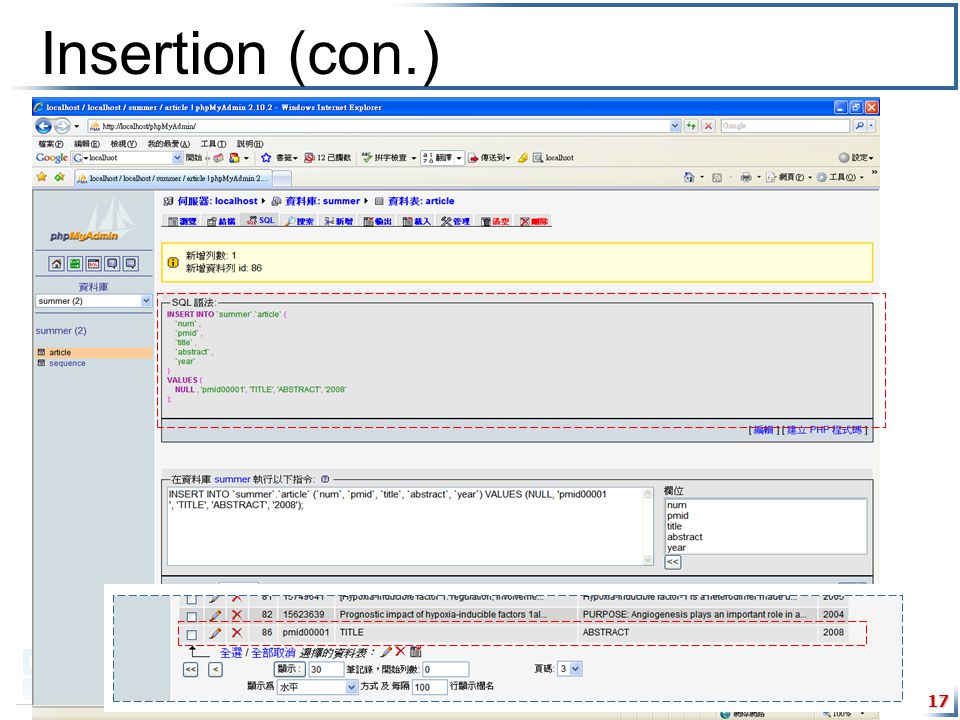Click the 12 已攔截 popup blocker item
Image resolution: width=960 pixels, height=720 pixels.
(327, 158)
